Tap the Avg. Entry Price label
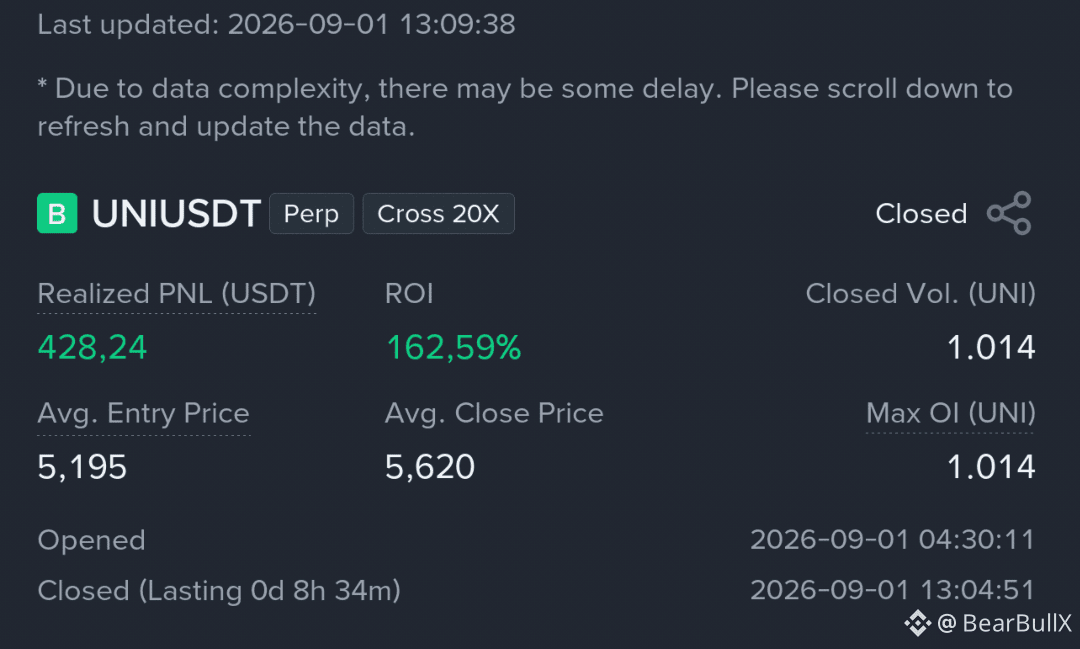Screen dimensions: 1080x649 pos(143,414)
